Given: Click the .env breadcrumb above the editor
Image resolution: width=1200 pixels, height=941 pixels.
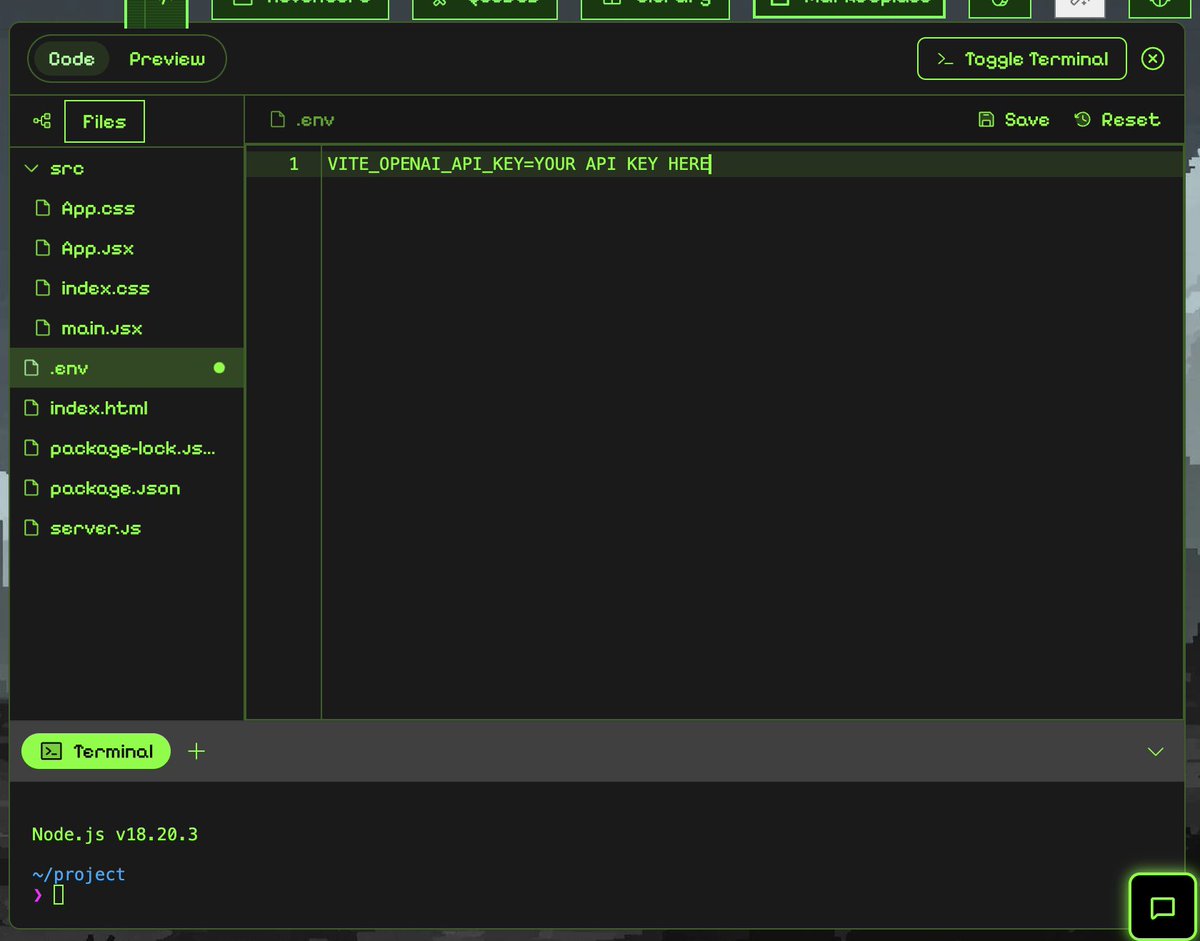Looking at the screenshot, I should (303, 120).
